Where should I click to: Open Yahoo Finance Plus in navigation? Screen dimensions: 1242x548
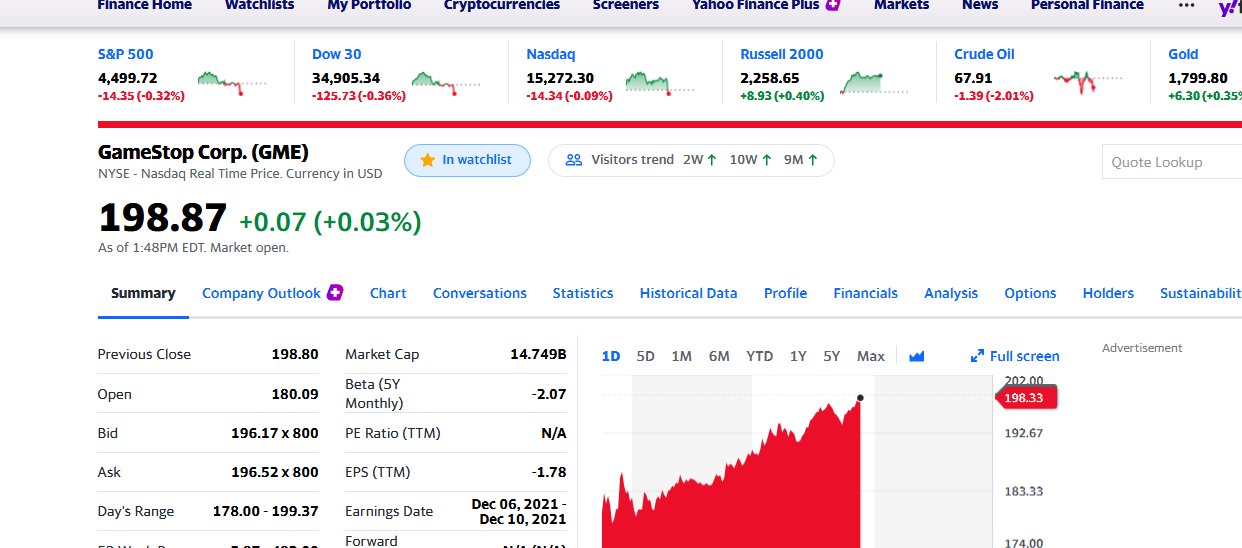(755, 5)
